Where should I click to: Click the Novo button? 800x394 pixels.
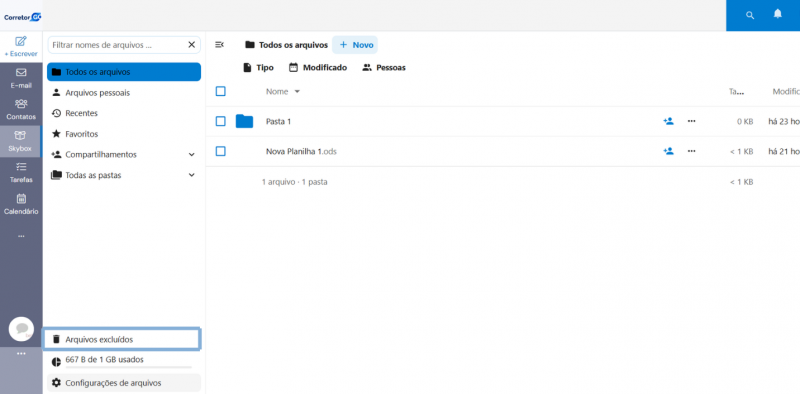tap(355, 45)
